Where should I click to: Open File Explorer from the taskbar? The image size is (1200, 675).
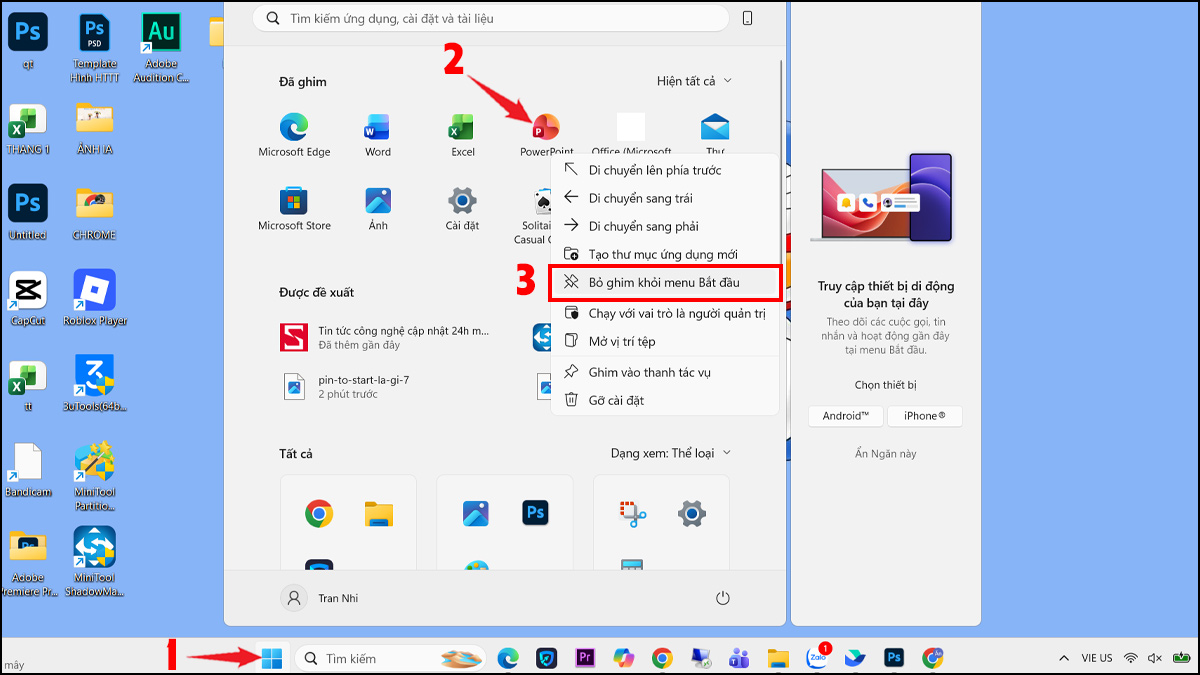click(x=778, y=658)
